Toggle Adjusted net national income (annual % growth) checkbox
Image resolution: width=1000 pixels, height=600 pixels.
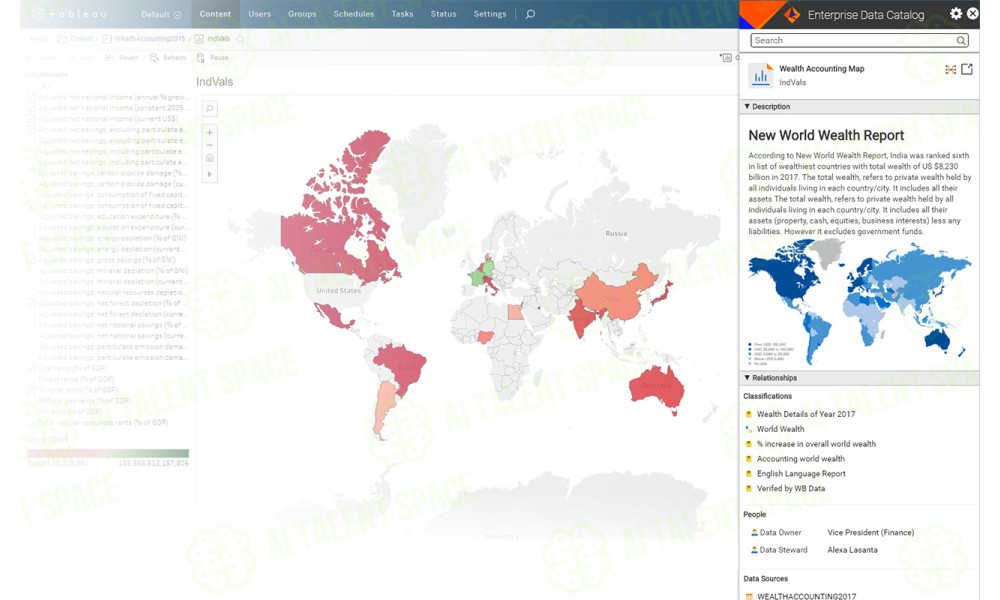(x=31, y=97)
